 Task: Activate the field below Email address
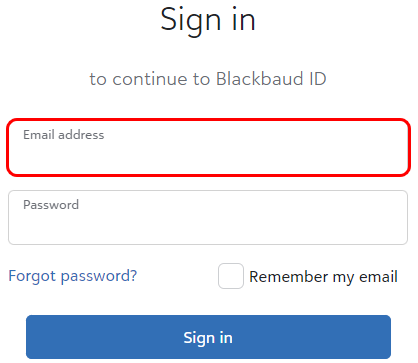208,217
